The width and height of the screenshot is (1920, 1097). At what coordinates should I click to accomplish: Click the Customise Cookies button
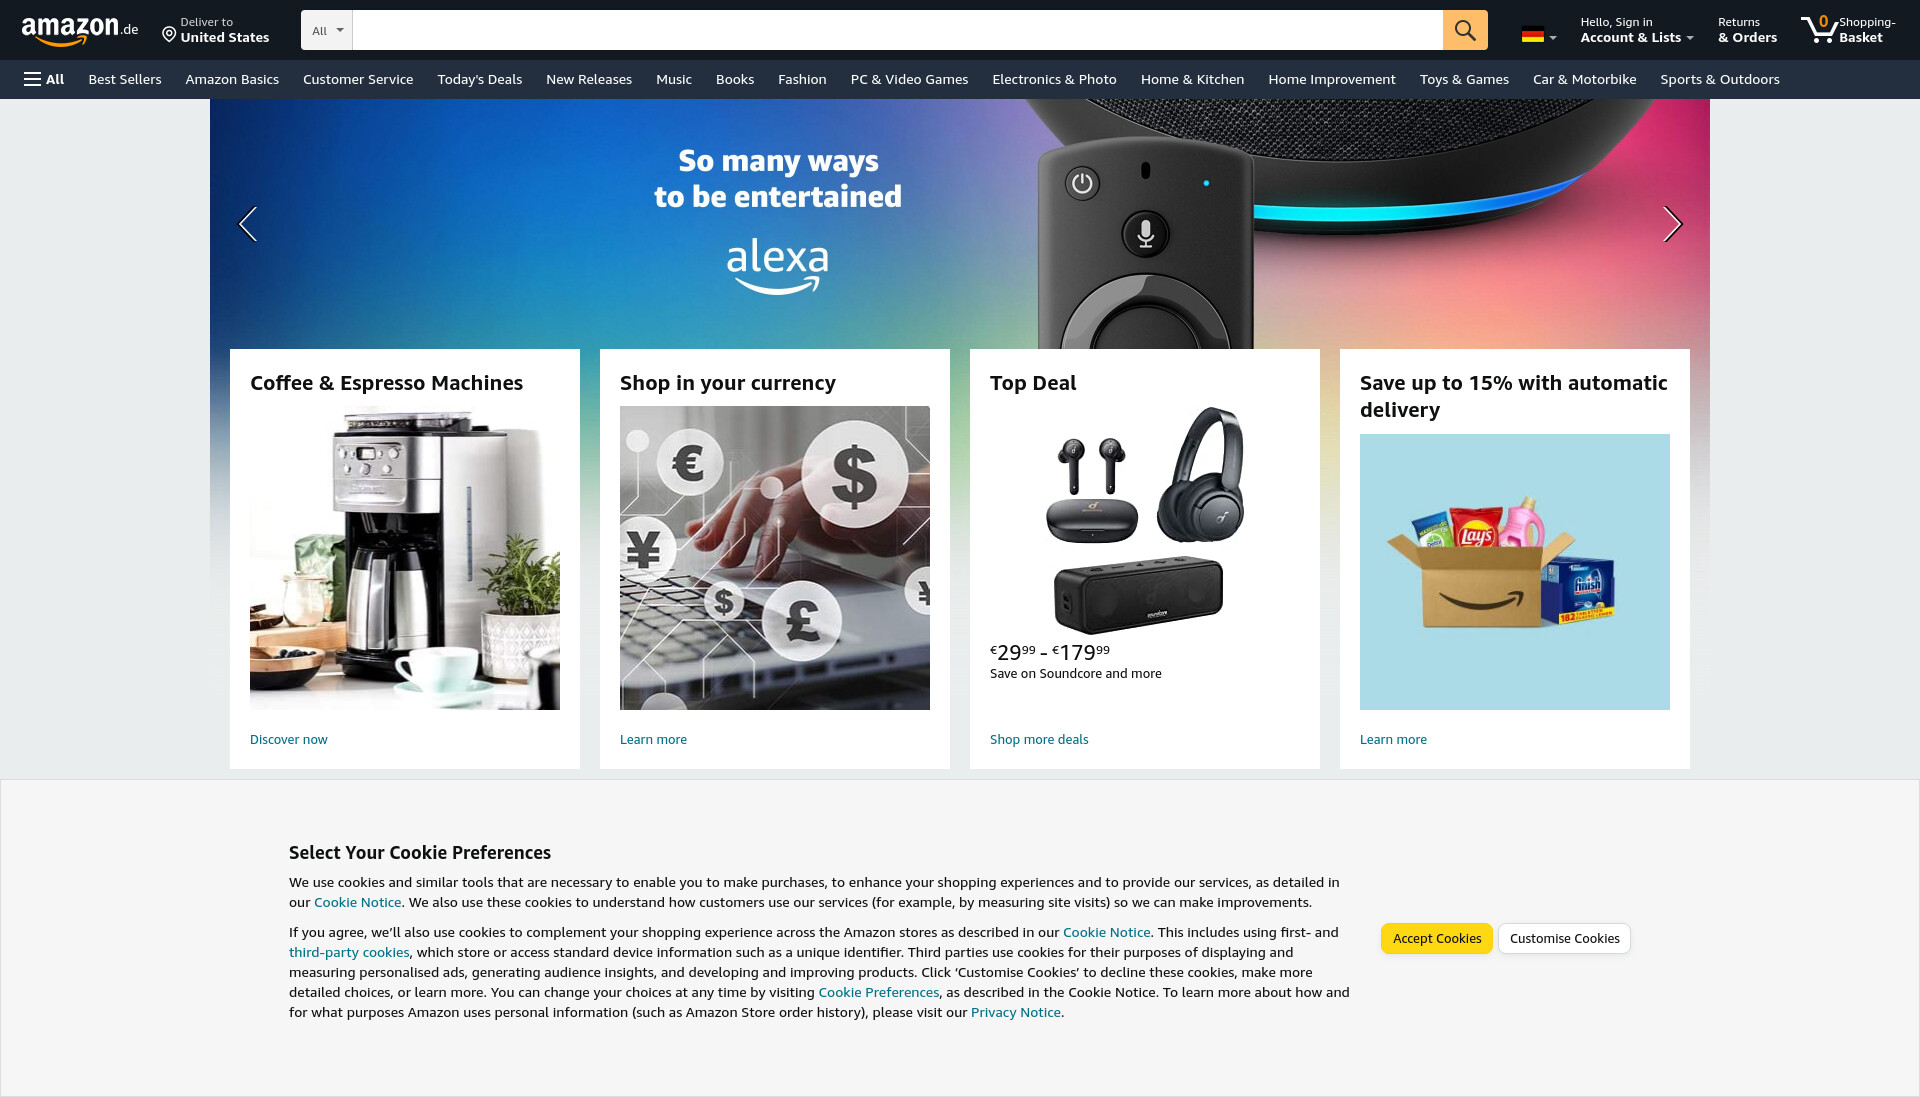(1564, 938)
